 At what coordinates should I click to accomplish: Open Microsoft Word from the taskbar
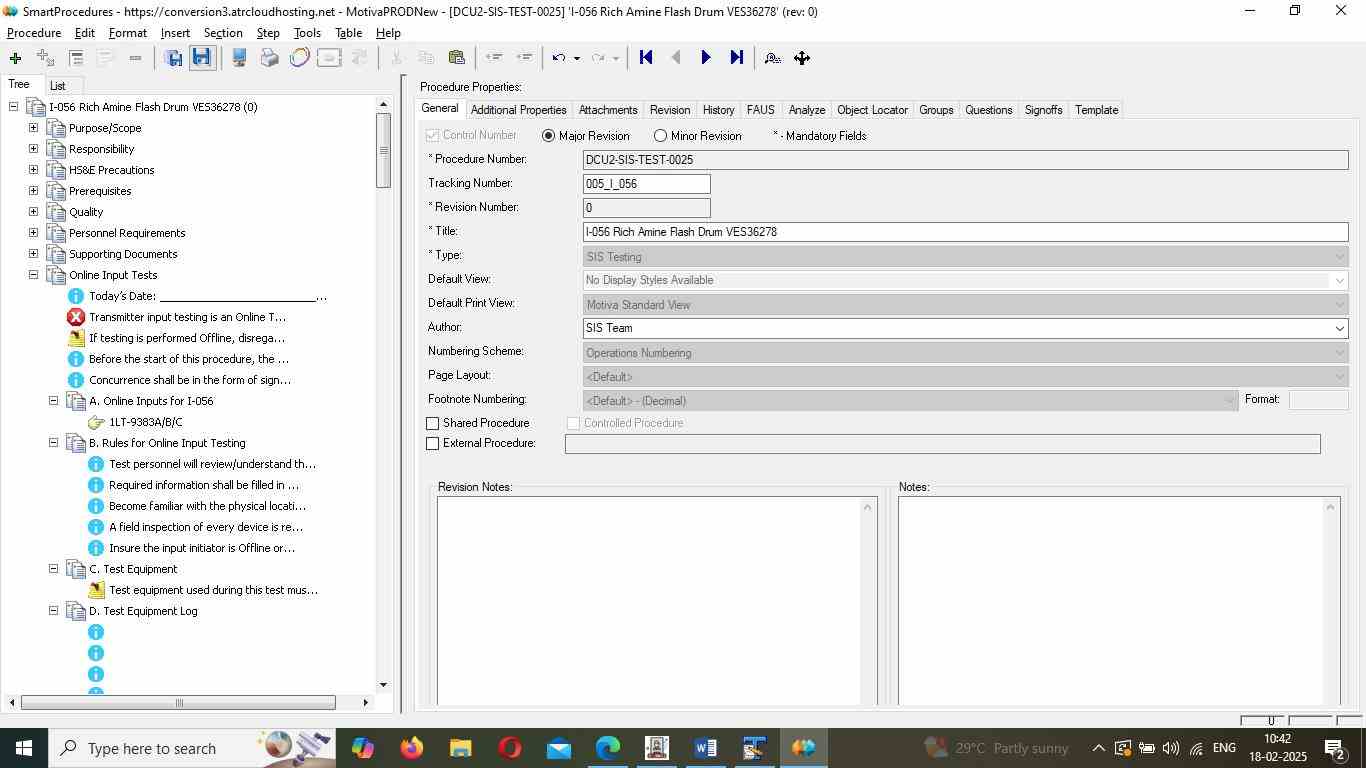705,748
